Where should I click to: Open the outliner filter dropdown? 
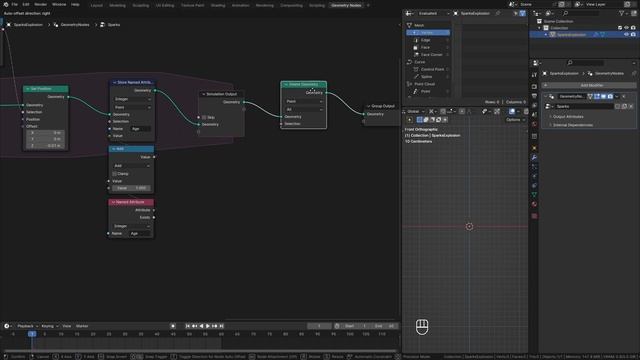[623, 13]
